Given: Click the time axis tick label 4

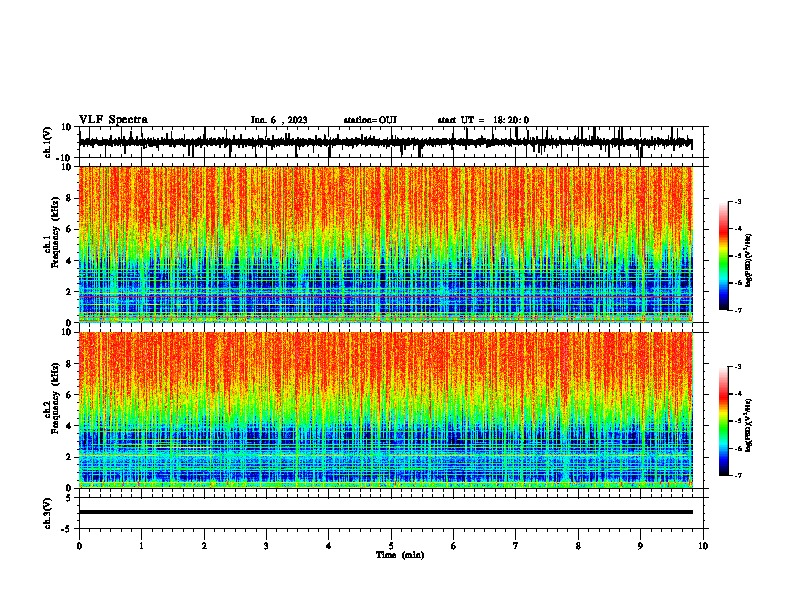Looking at the screenshot, I should click(x=329, y=546).
